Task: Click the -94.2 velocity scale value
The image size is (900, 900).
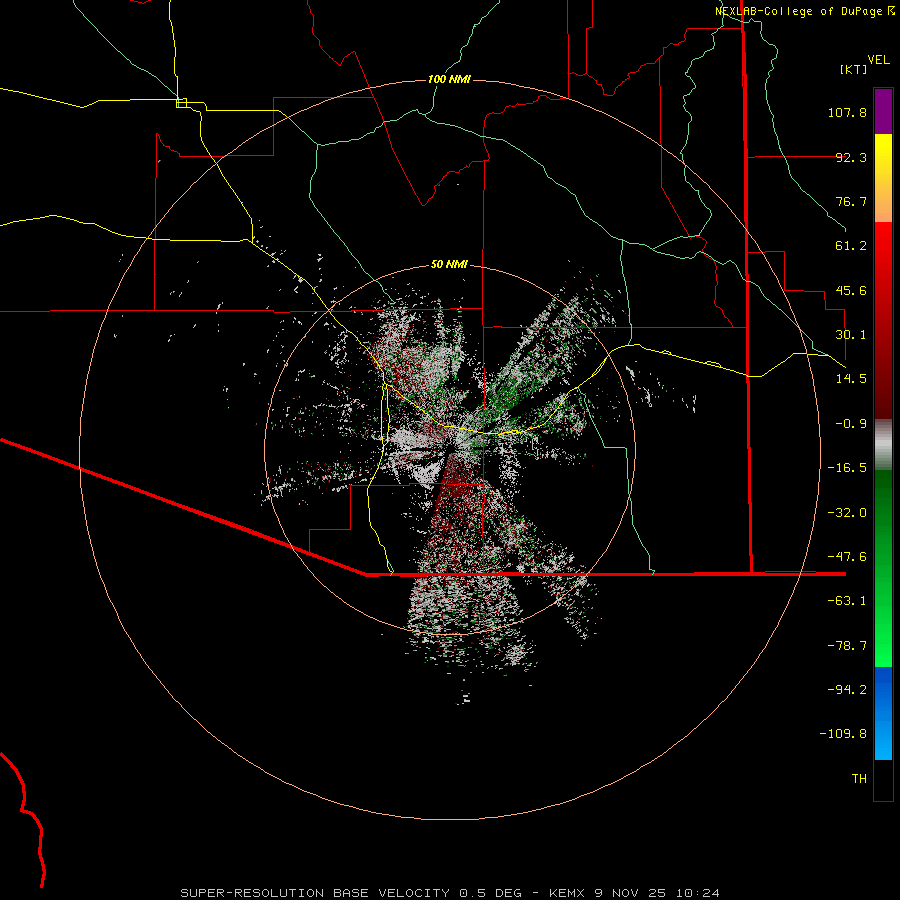Action: [x=847, y=690]
